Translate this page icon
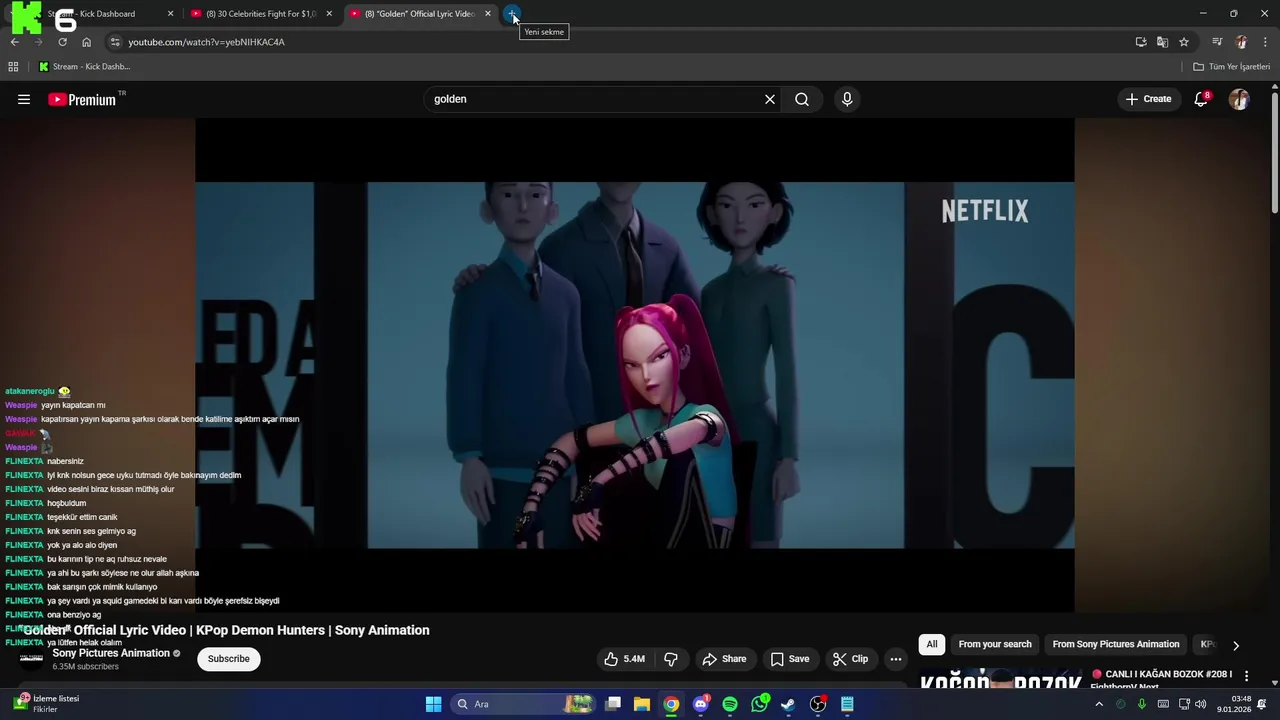This screenshot has height=720, width=1280. (x=1162, y=42)
